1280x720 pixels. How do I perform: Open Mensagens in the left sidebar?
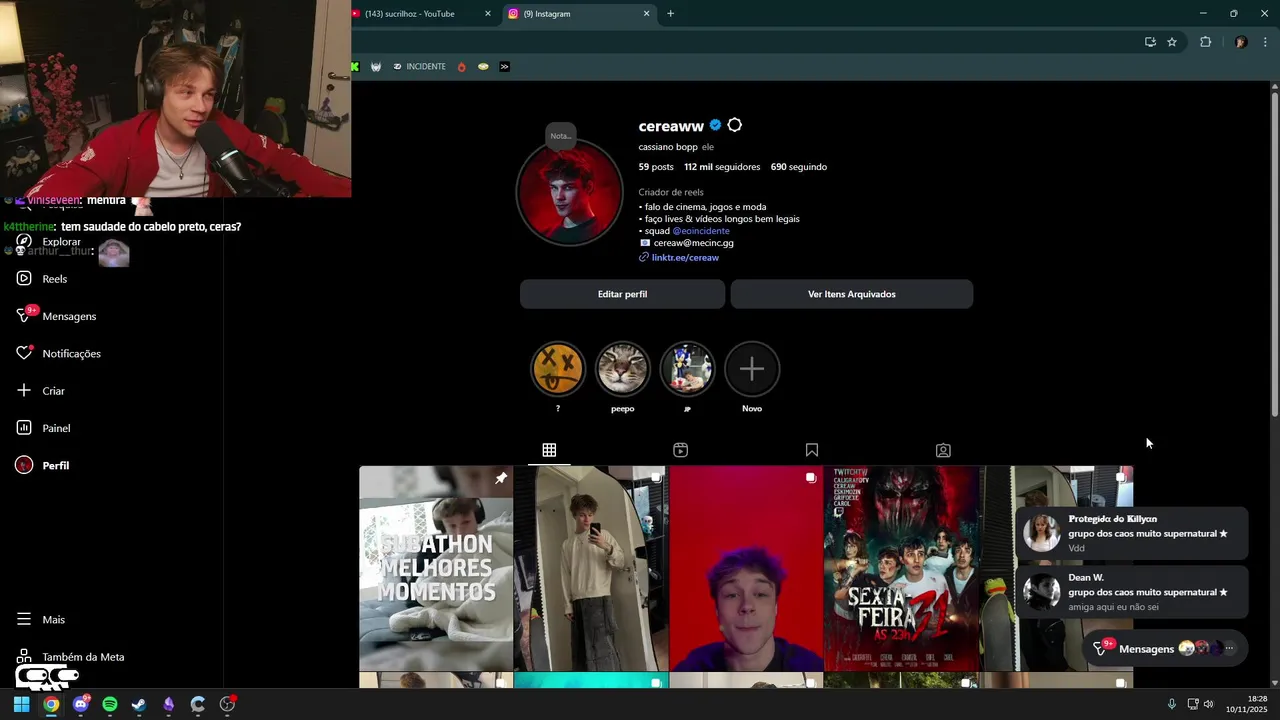pyautogui.click(x=56, y=316)
